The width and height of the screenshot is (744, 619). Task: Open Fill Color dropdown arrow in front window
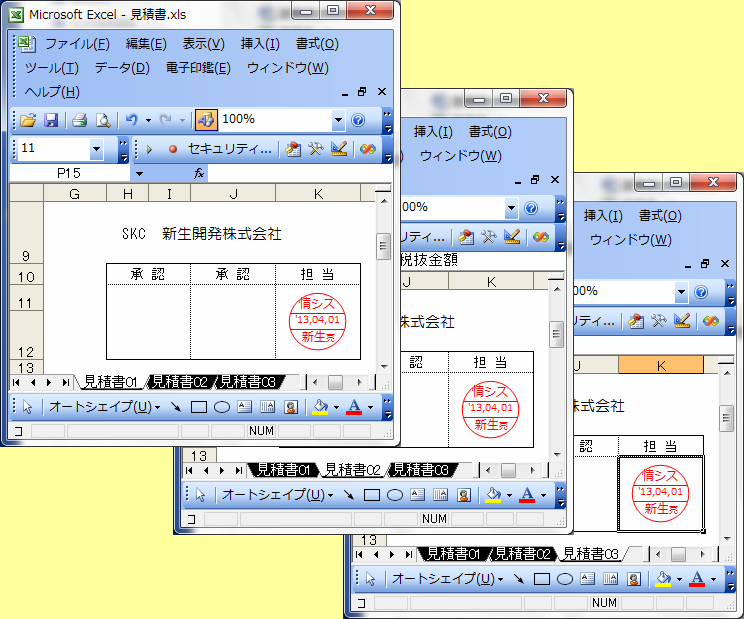point(336,407)
